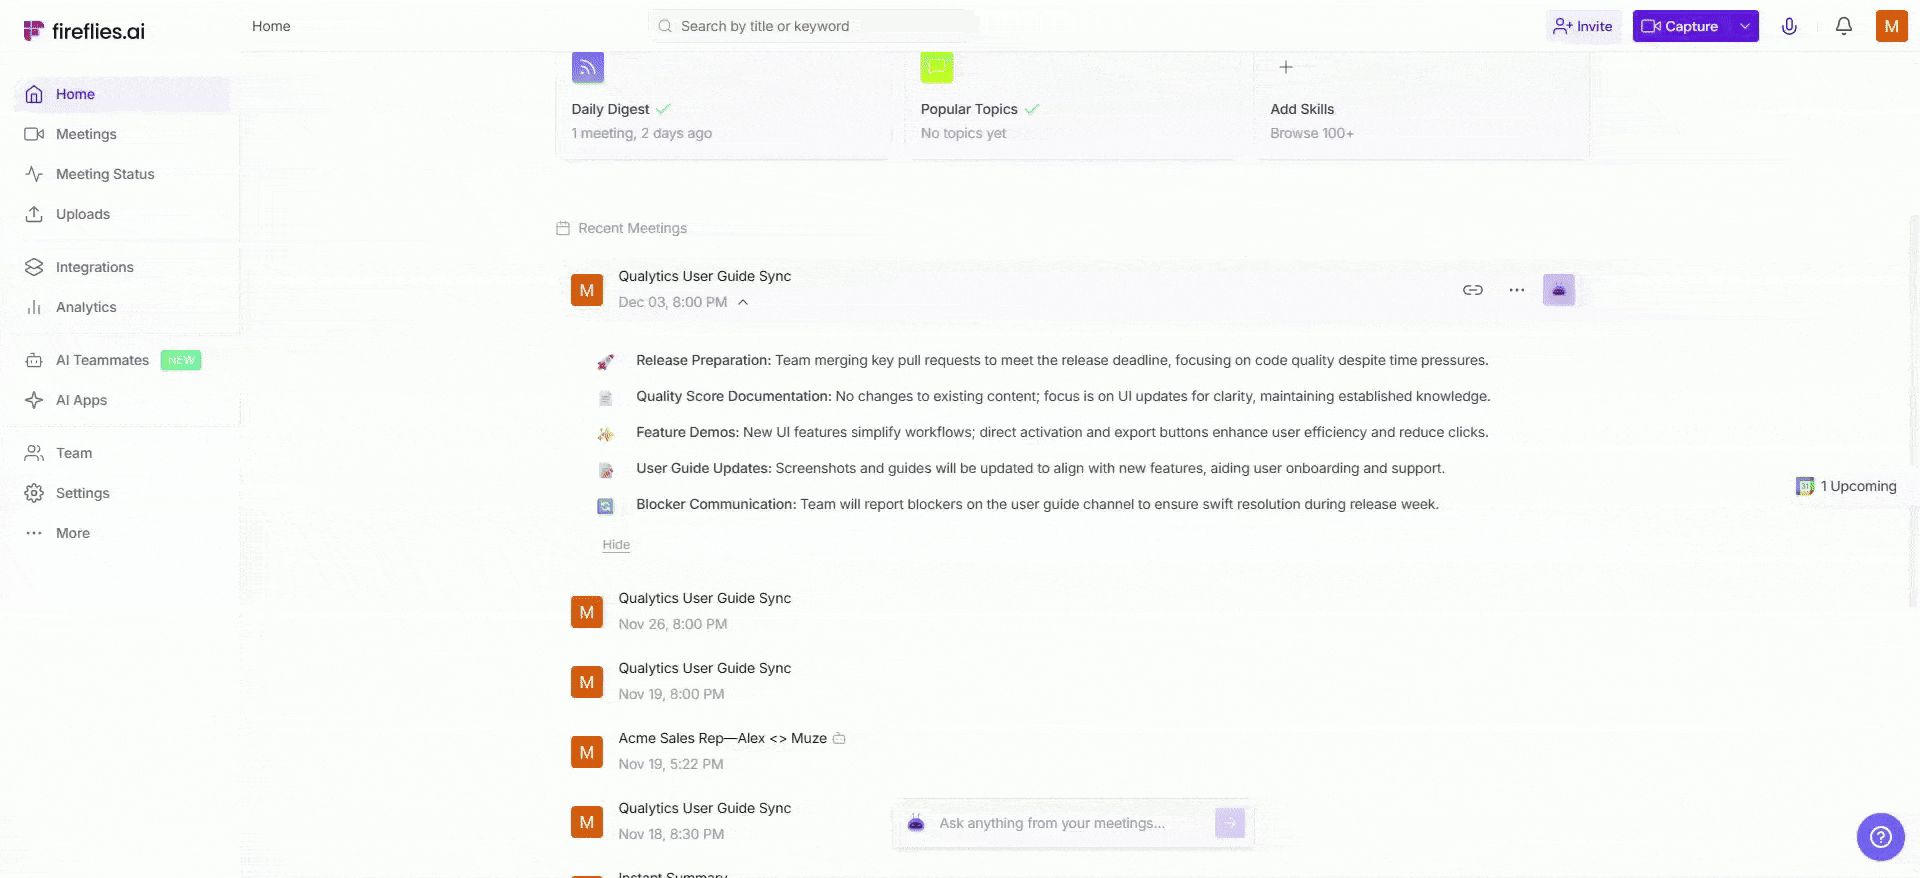Screen dimensions: 1920x878
Task: Open more options for Dec 03 meeting
Action: coord(1517,290)
